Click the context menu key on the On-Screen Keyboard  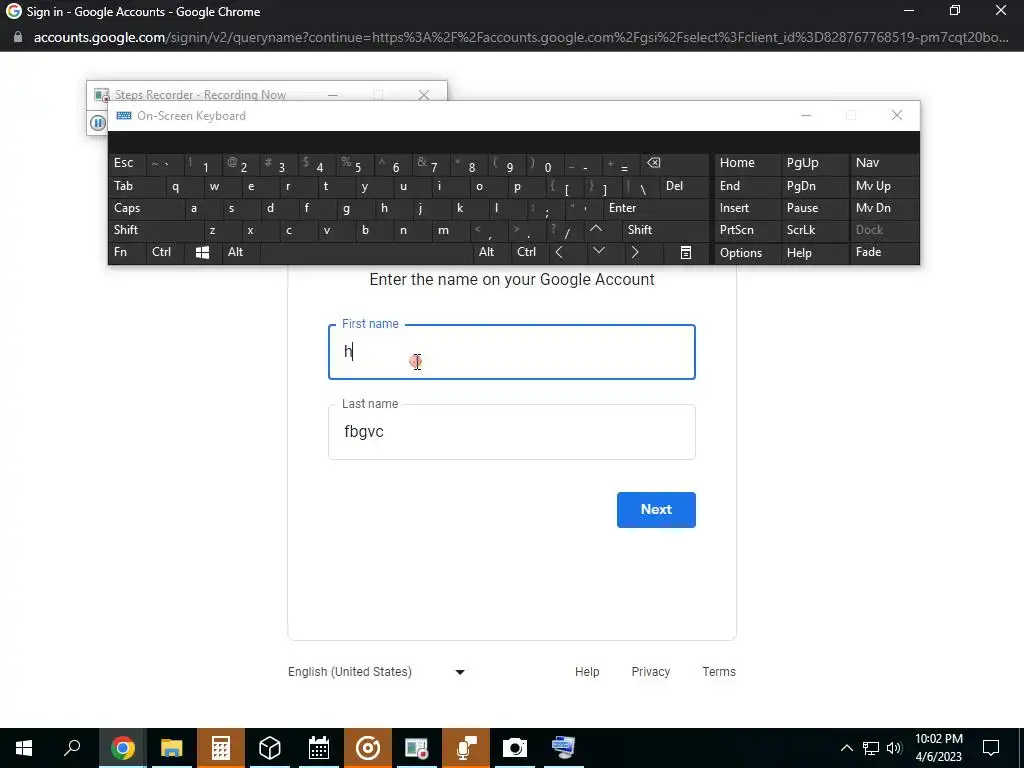[x=686, y=253]
